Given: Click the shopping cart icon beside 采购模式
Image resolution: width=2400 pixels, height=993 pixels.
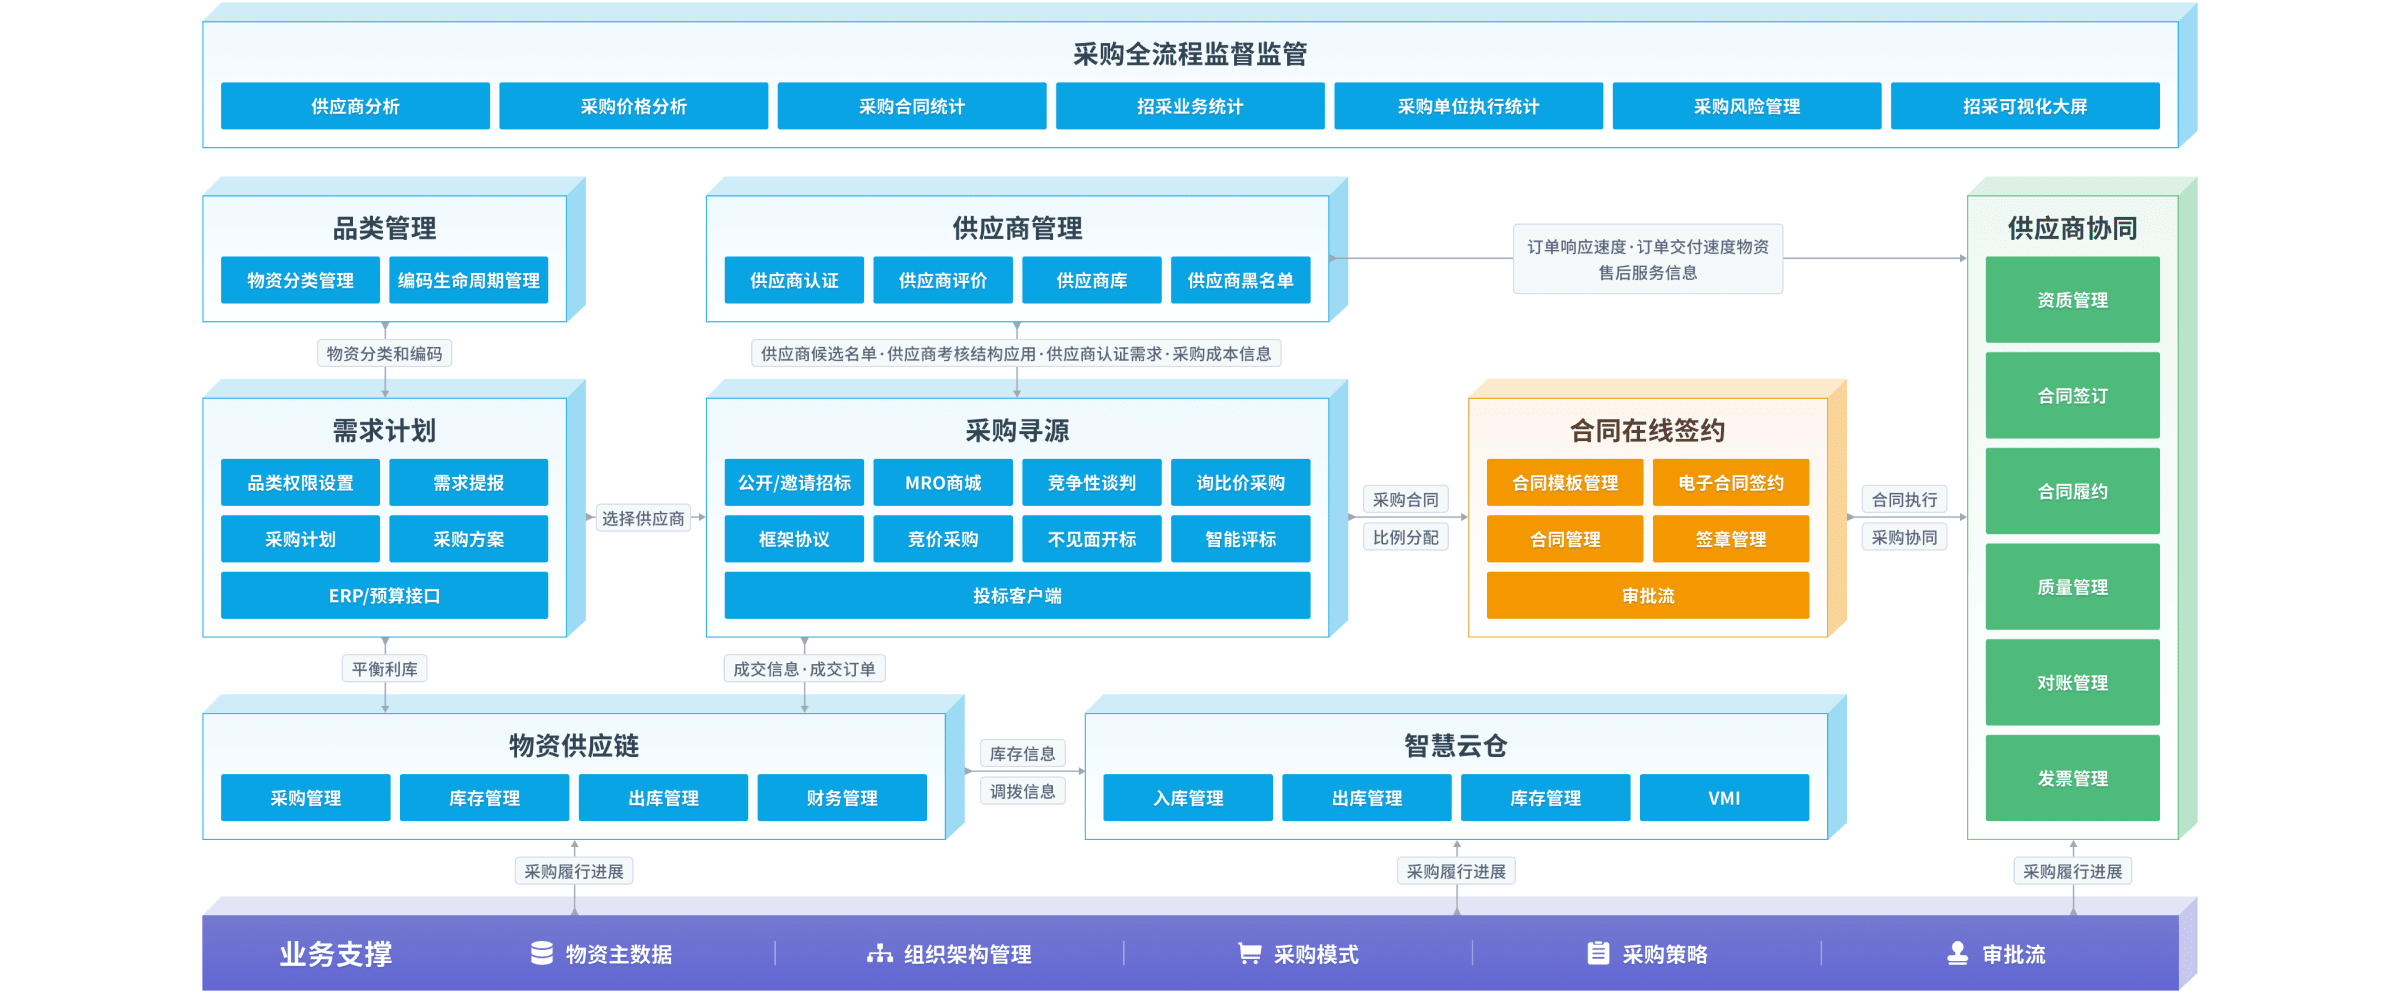Looking at the screenshot, I should coord(1249,953).
